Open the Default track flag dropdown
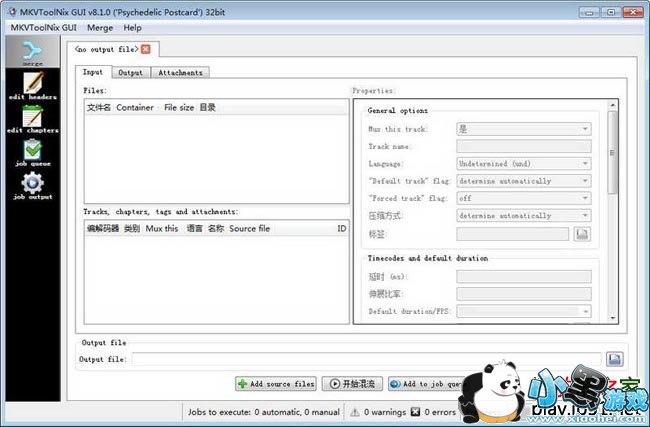The width and height of the screenshot is (650, 427). 524,181
